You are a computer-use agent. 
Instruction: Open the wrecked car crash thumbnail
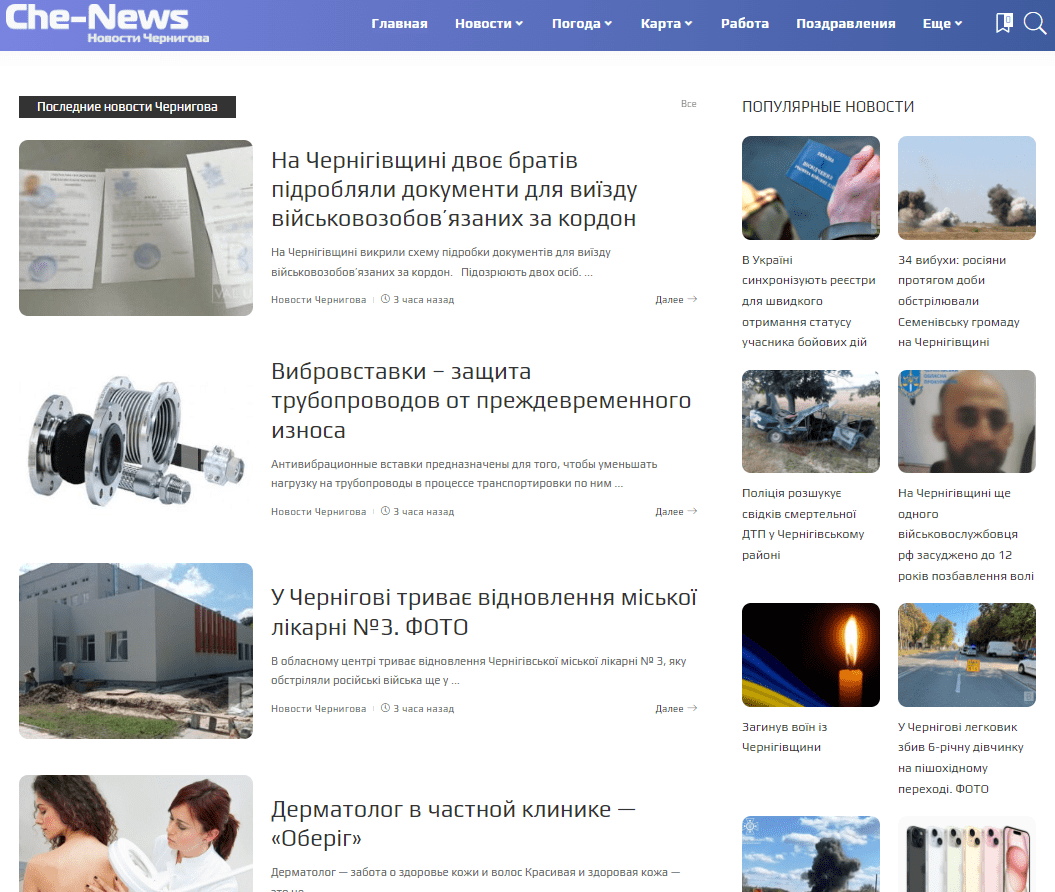coord(811,421)
